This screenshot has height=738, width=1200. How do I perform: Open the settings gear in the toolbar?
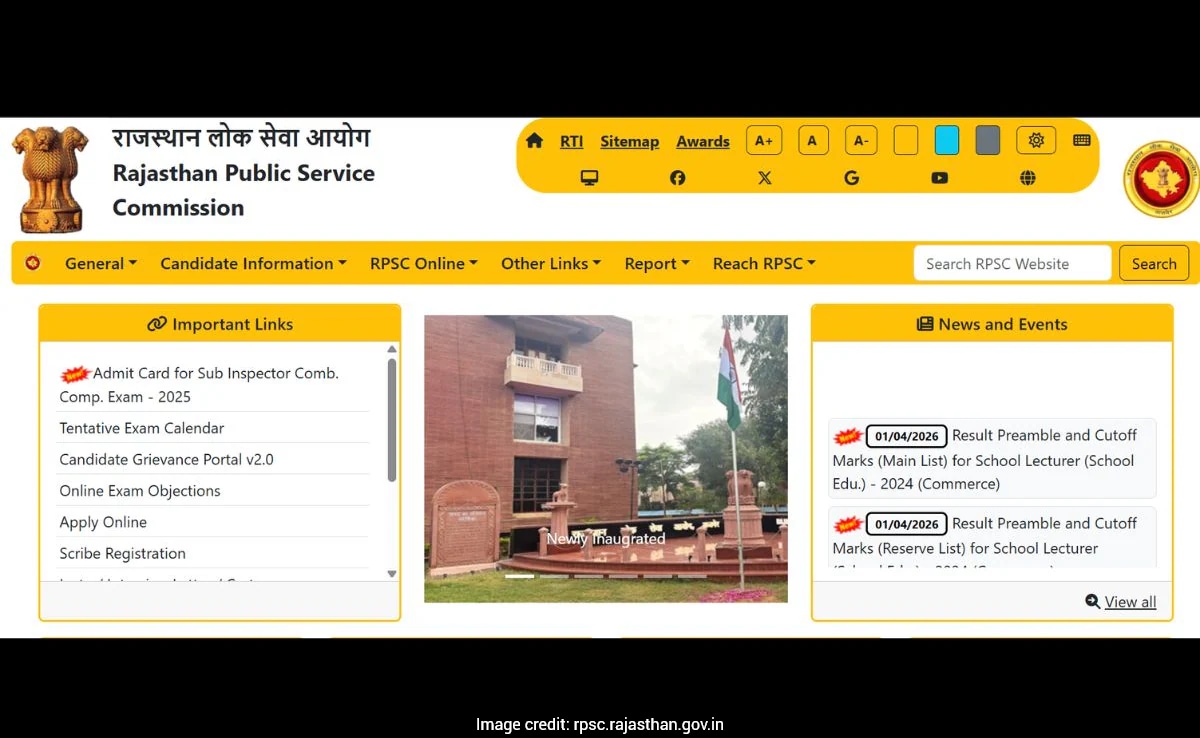(x=1036, y=140)
